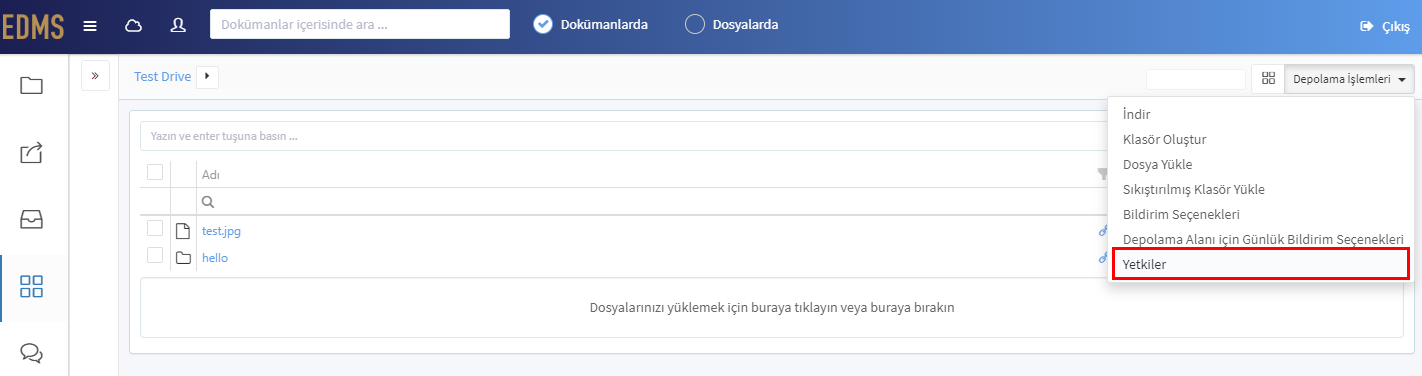
Task: Select the Dokümanlarda search option
Action: tap(590, 25)
